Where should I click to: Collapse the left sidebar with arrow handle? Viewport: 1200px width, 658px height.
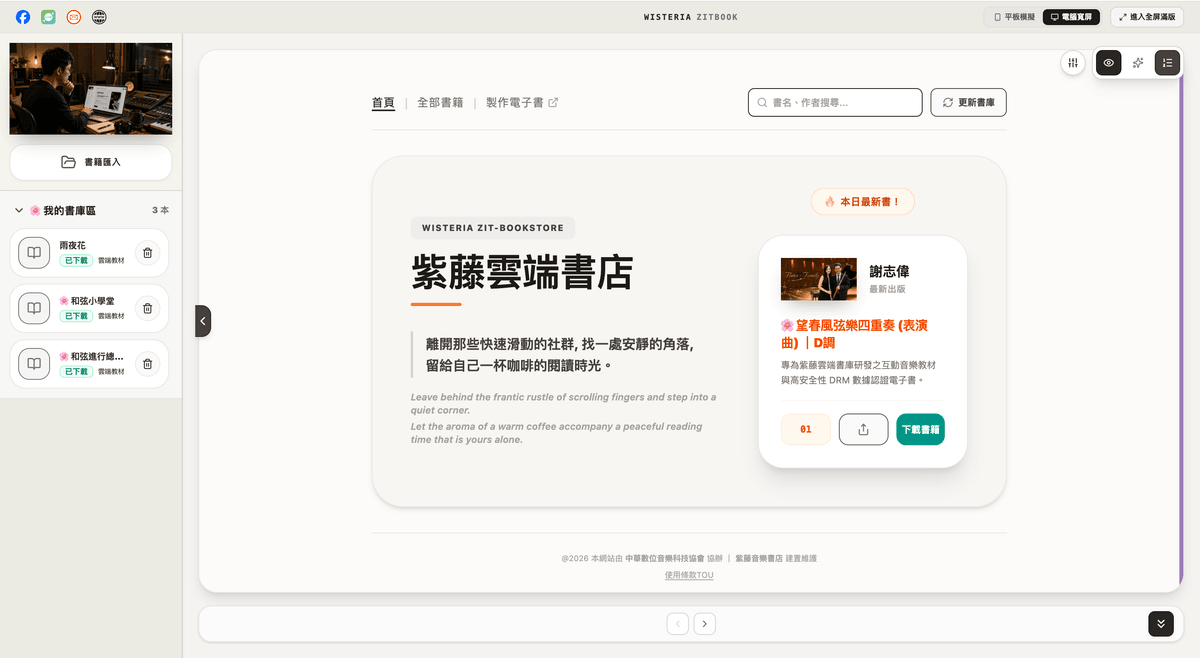[x=203, y=321]
